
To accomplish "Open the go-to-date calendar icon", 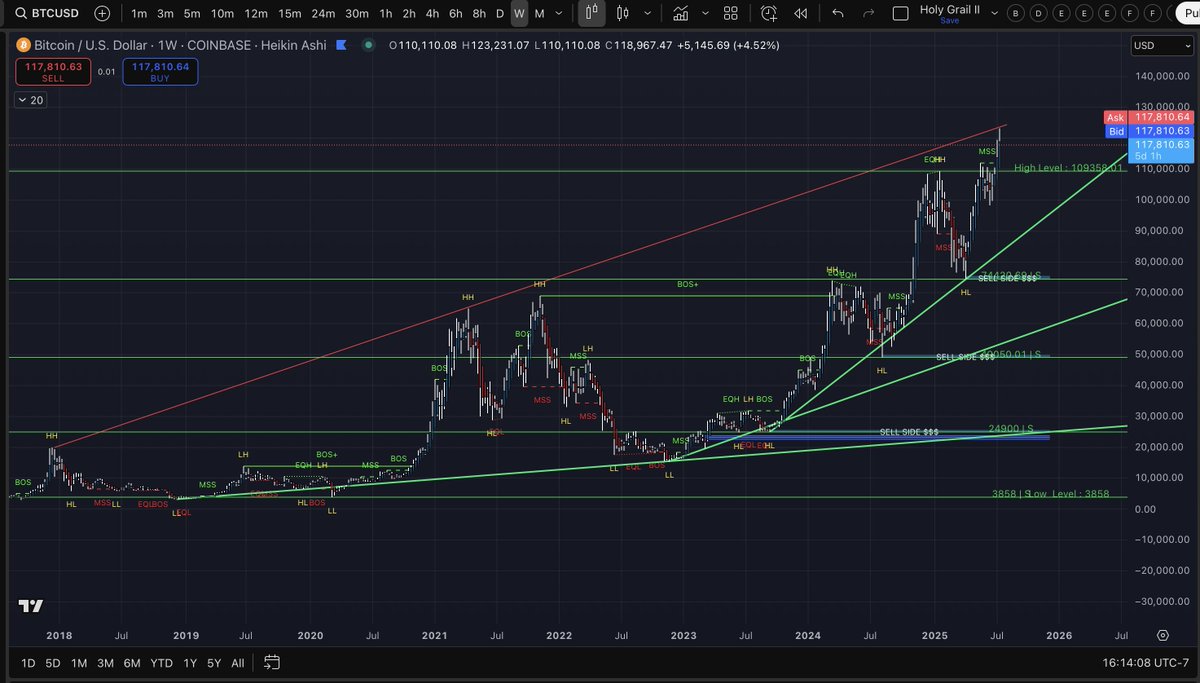I will click(271, 662).
